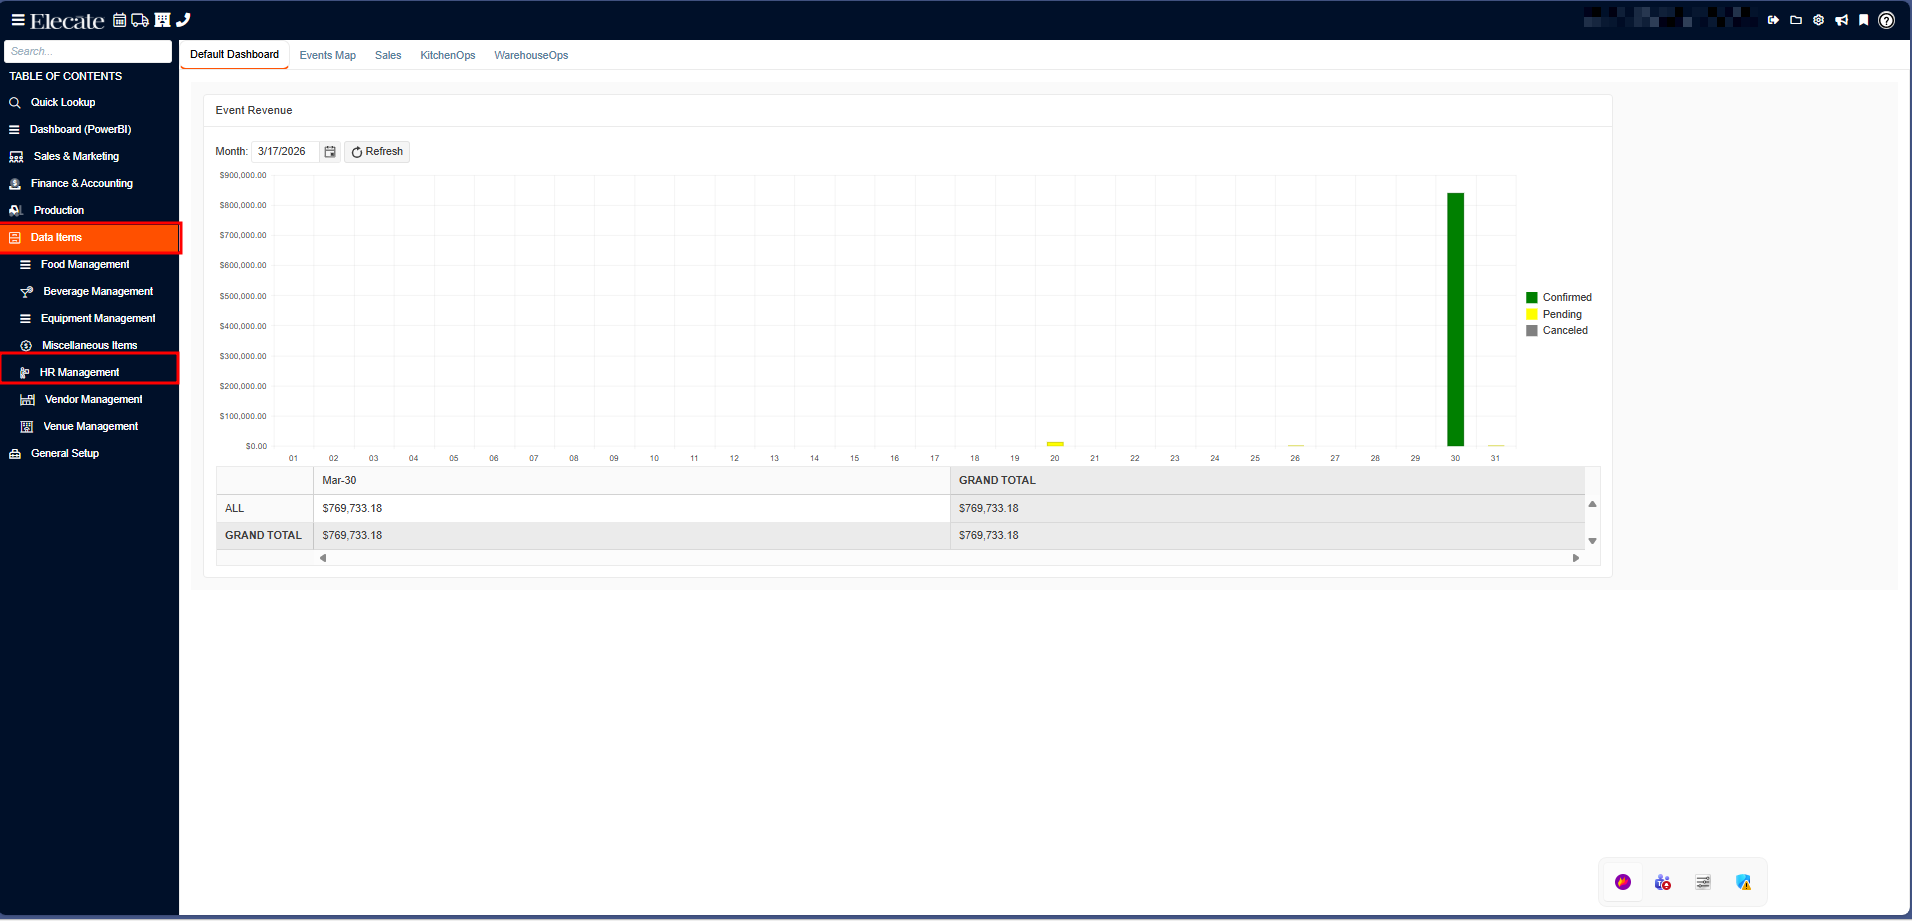Click the sidebar Search input field
This screenshot has height=921, width=1912.
click(x=88, y=52)
